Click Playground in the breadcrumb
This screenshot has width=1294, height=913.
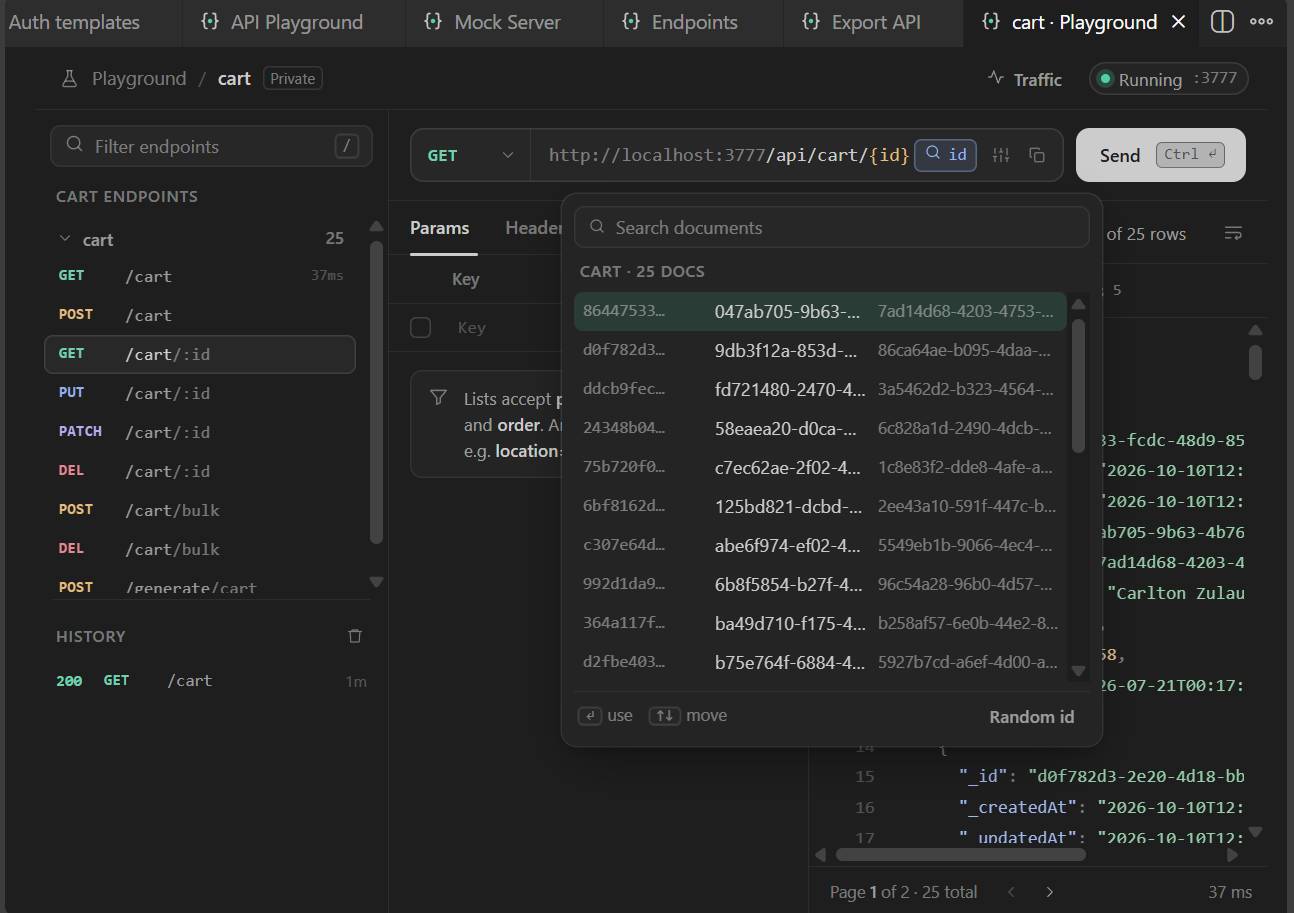[x=139, y=79]
